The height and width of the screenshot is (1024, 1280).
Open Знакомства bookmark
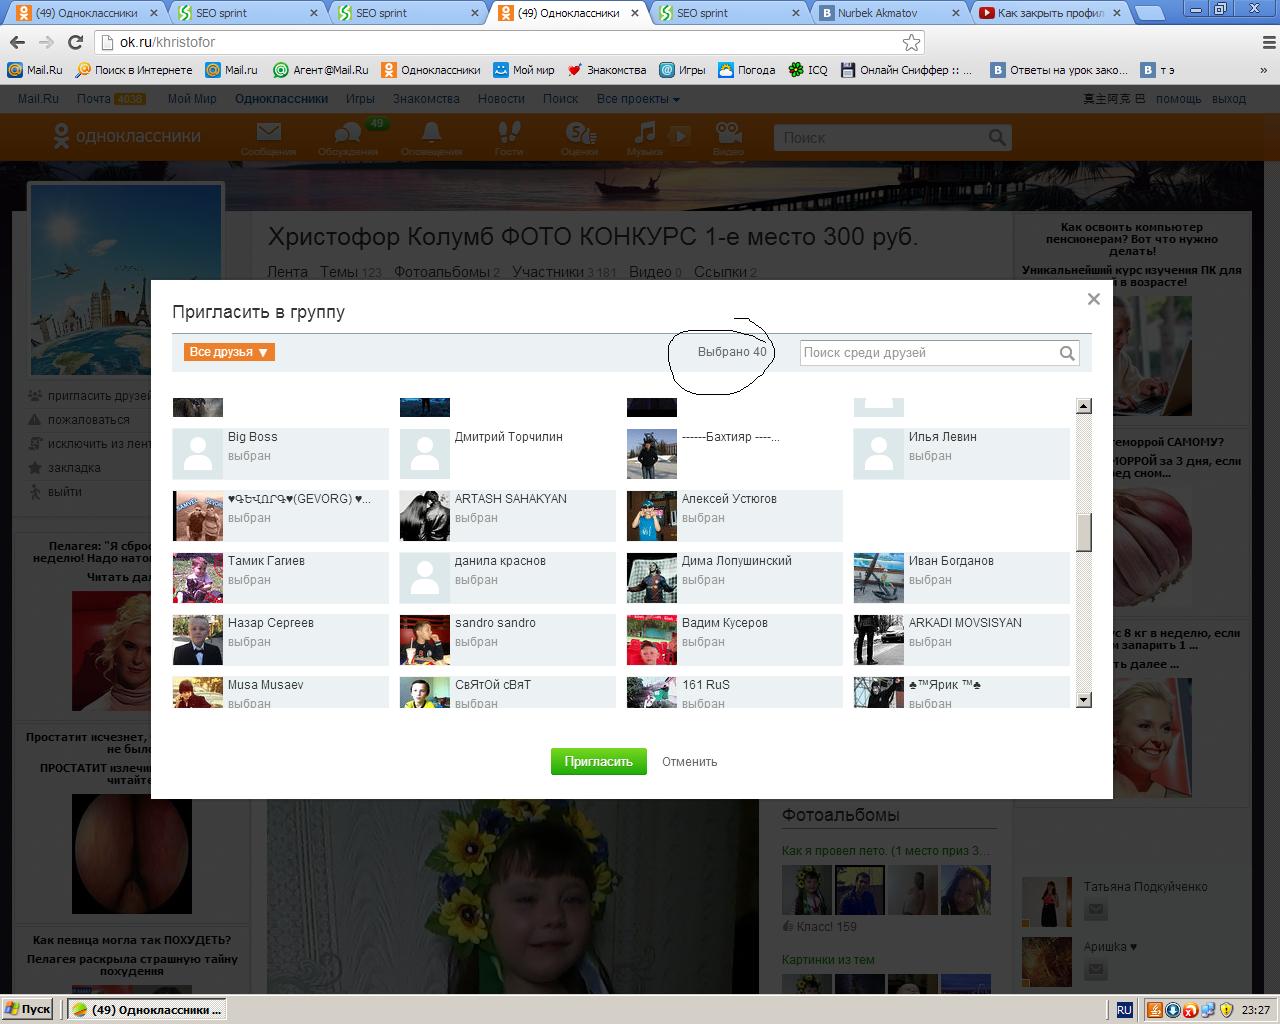tap(607, 70)
